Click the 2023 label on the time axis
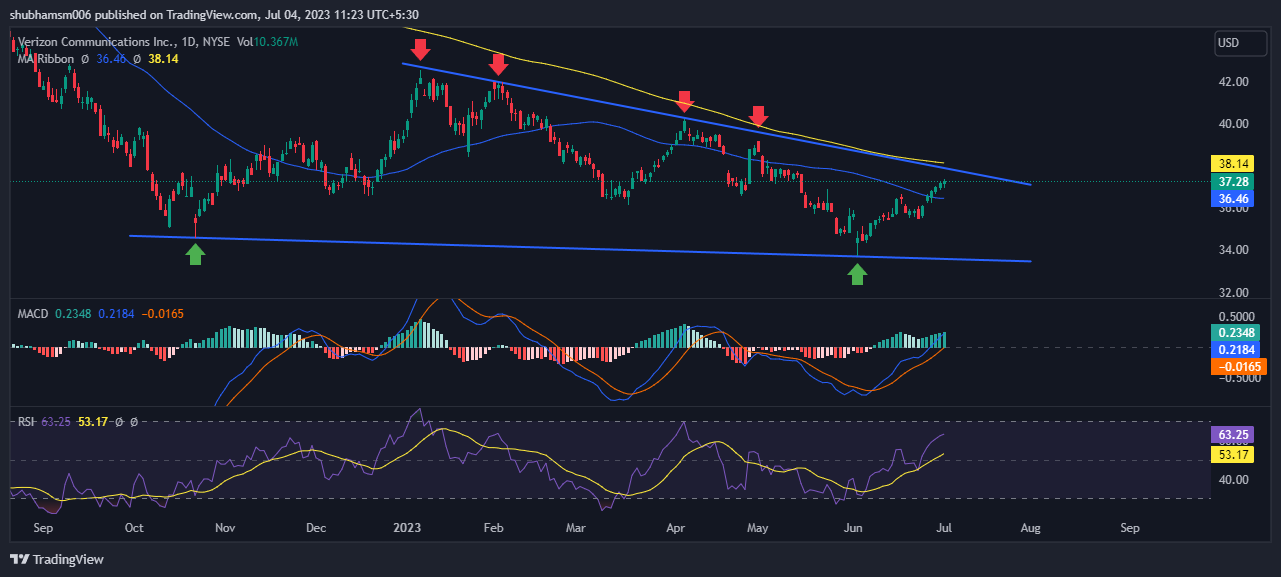1281x577 pixels. [x=407, y=527]
